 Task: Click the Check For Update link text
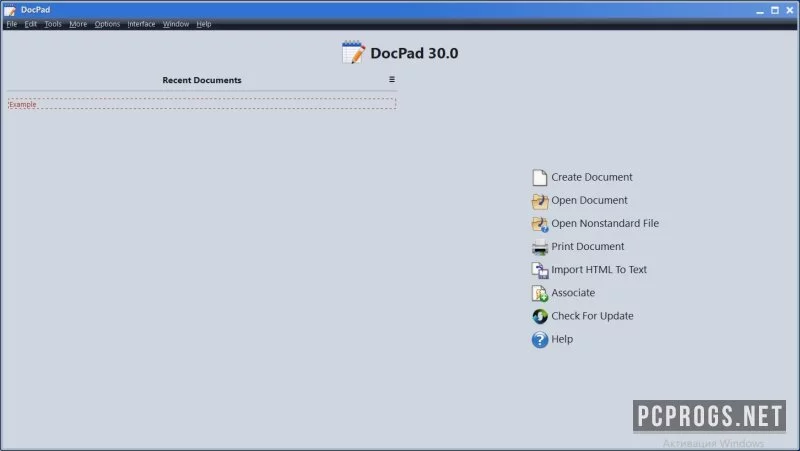(x=592, y=316)
